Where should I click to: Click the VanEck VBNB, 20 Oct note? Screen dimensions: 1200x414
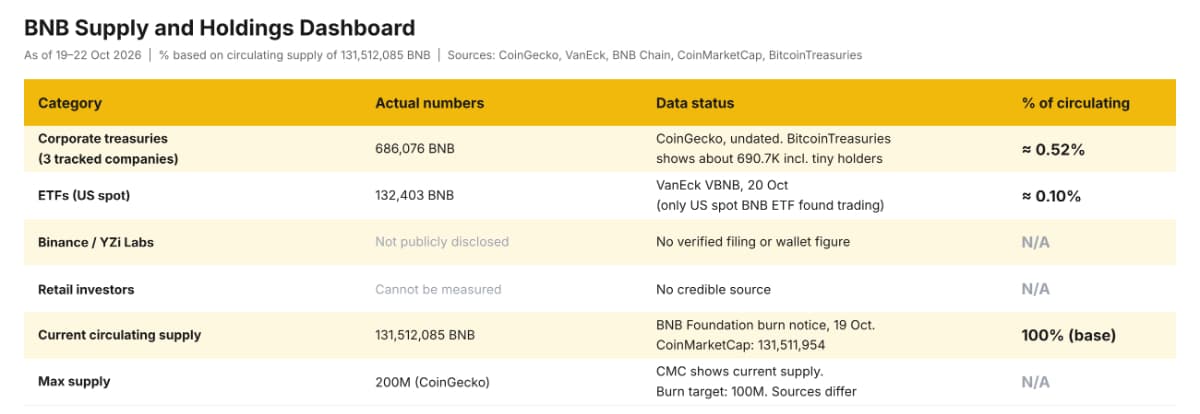(723, 184)
